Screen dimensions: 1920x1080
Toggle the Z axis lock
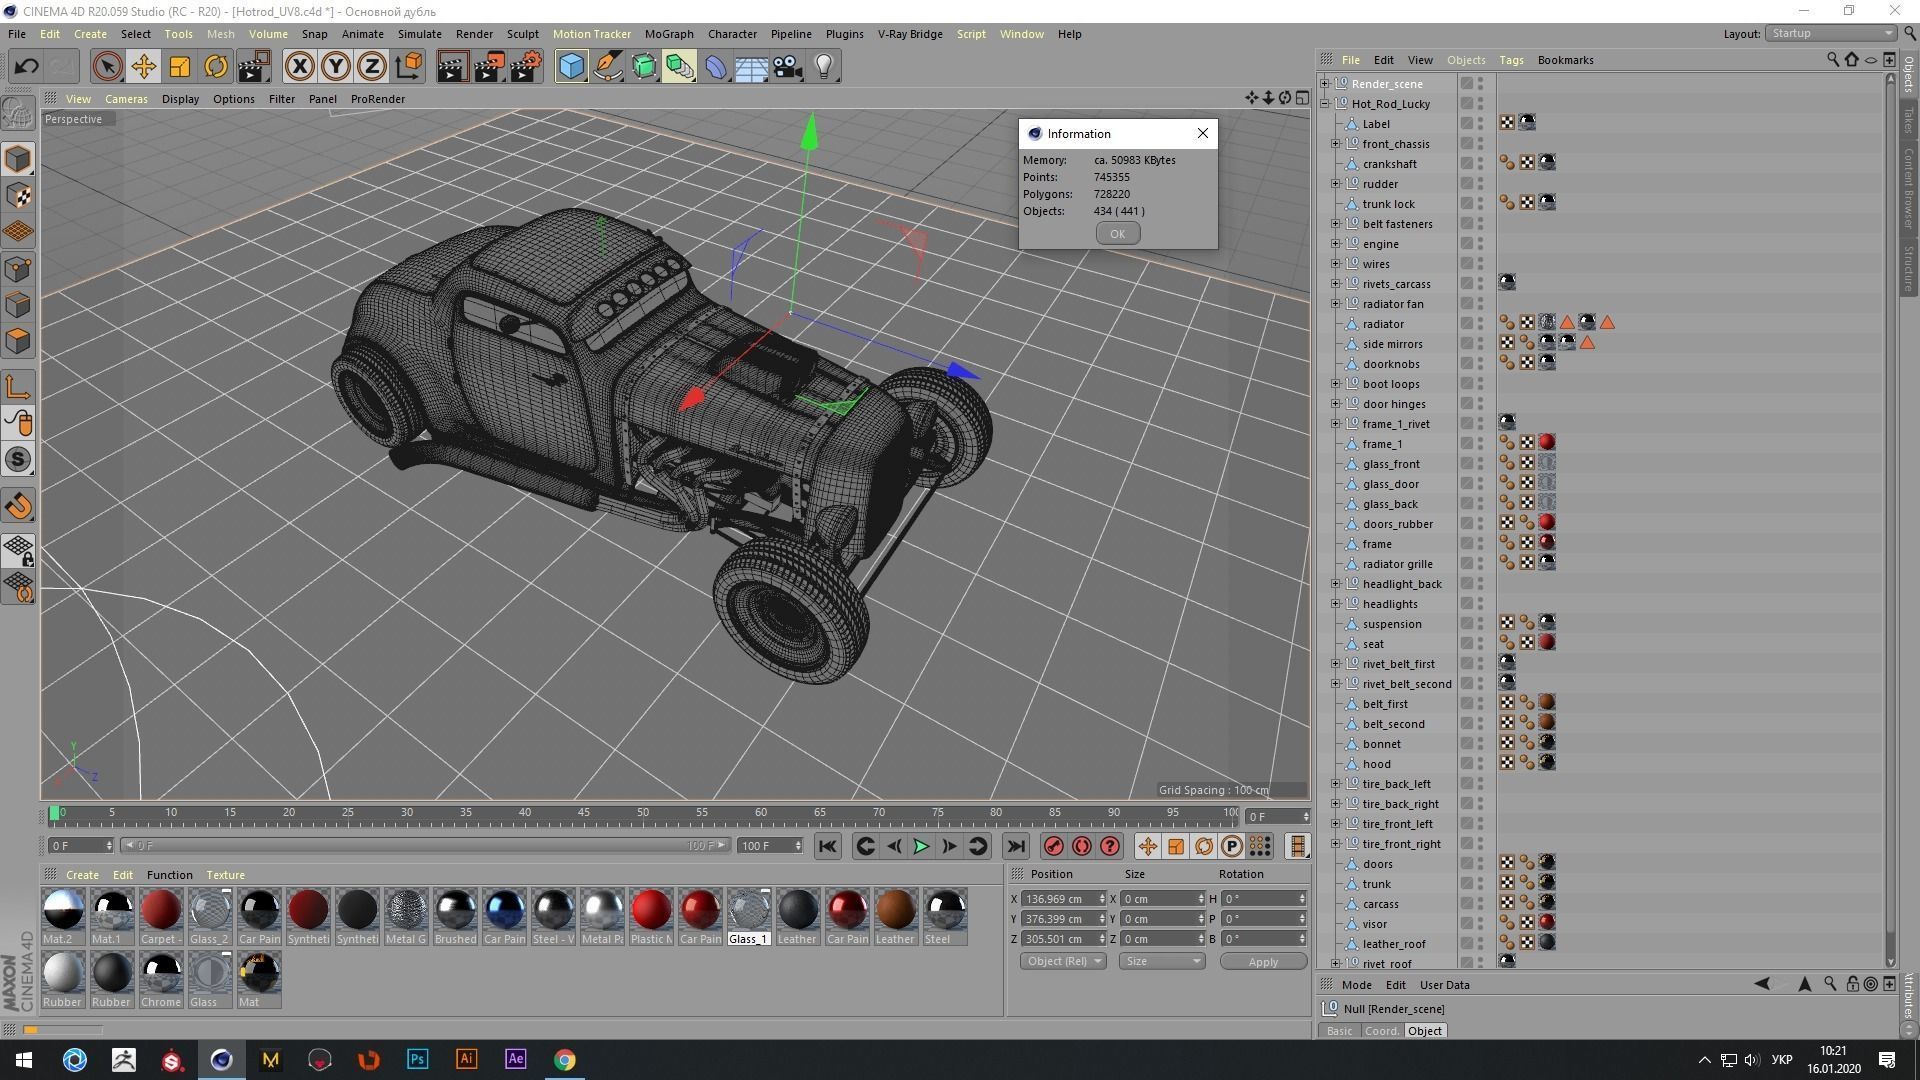372,67
